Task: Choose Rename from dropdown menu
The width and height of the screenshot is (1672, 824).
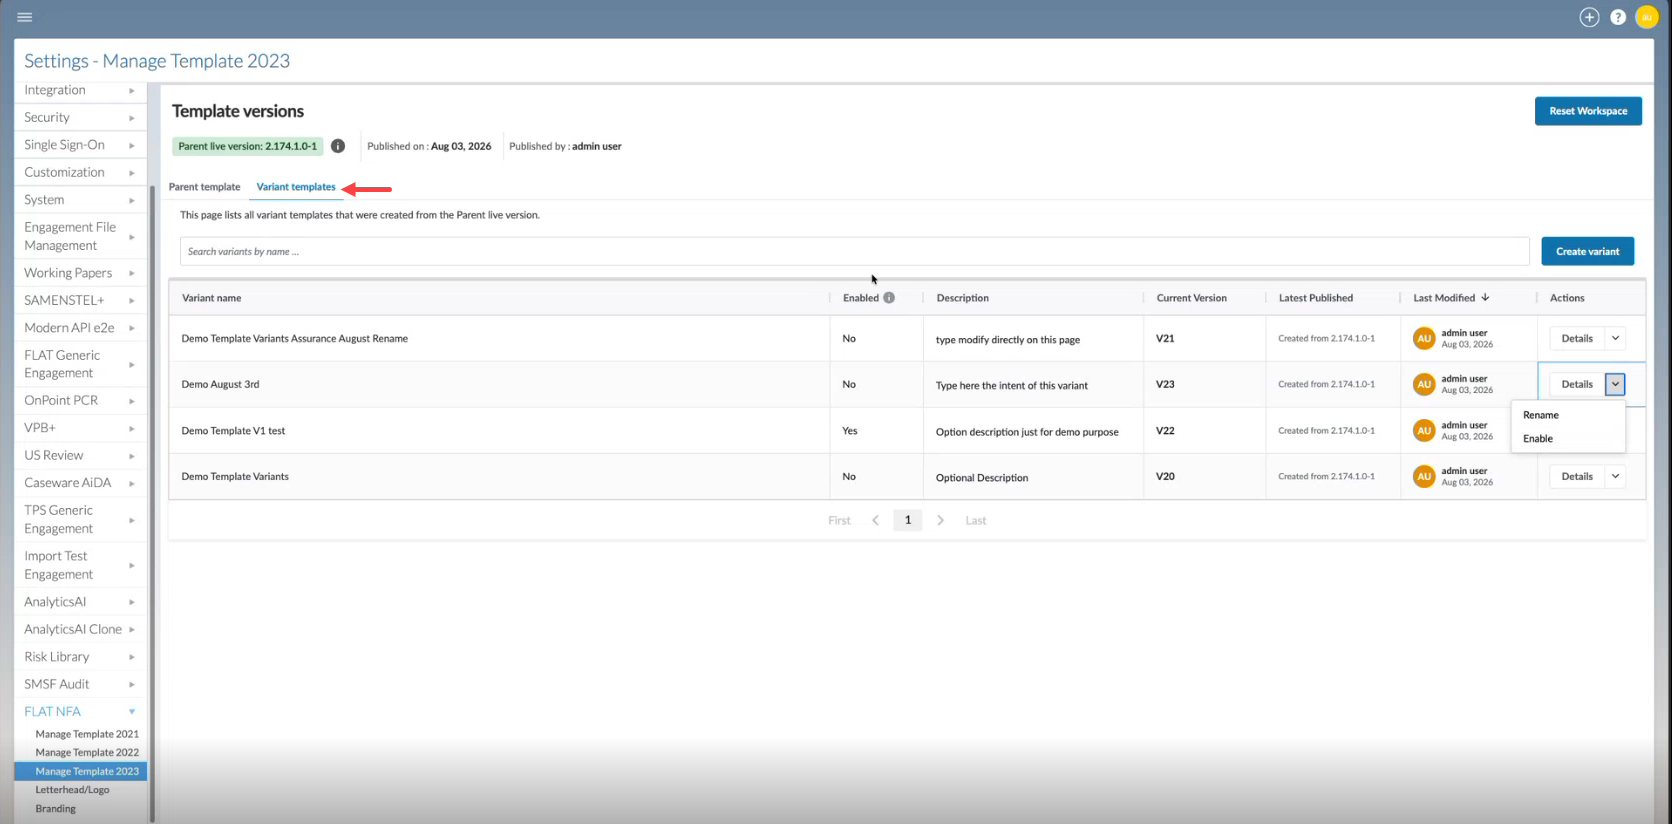Action: pyautogui.click(x=1540, y=415)
